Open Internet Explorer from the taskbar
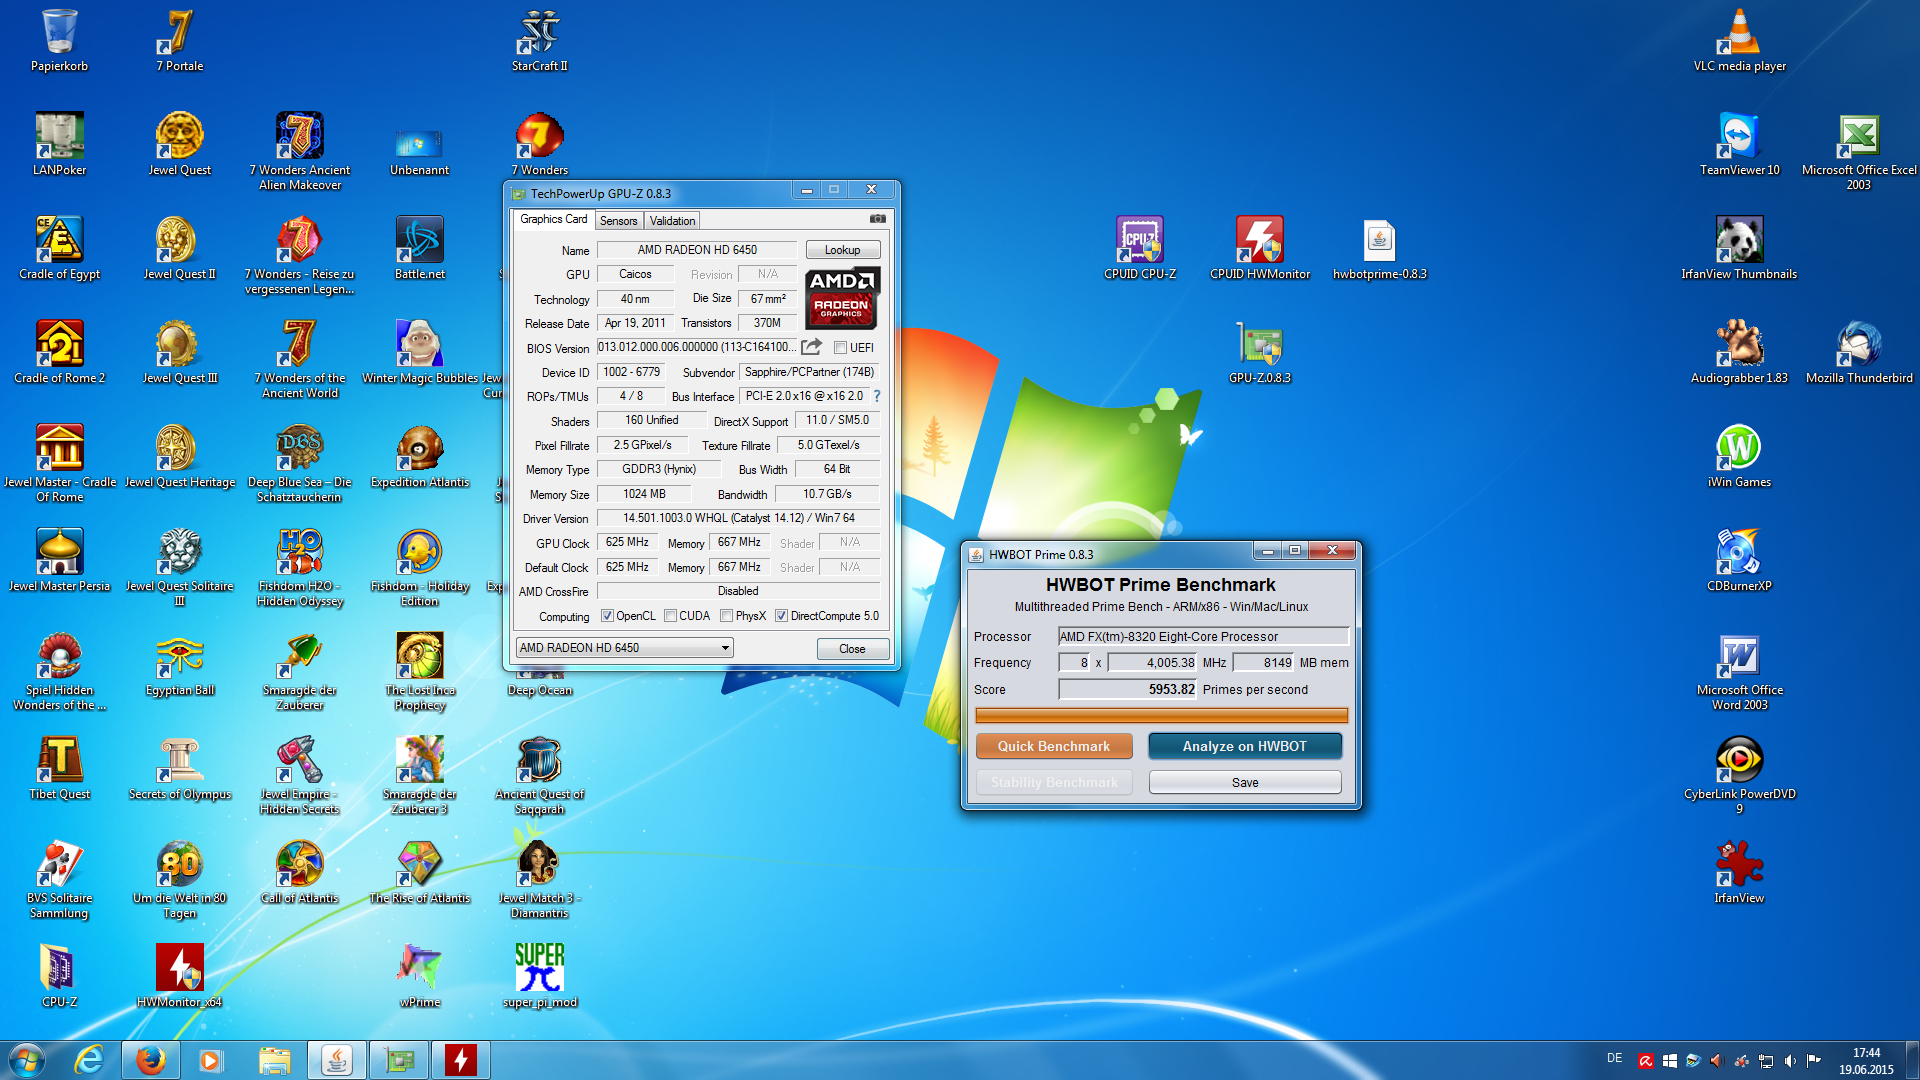This screenshot has width=1920, height=1080. (89, 1060)
